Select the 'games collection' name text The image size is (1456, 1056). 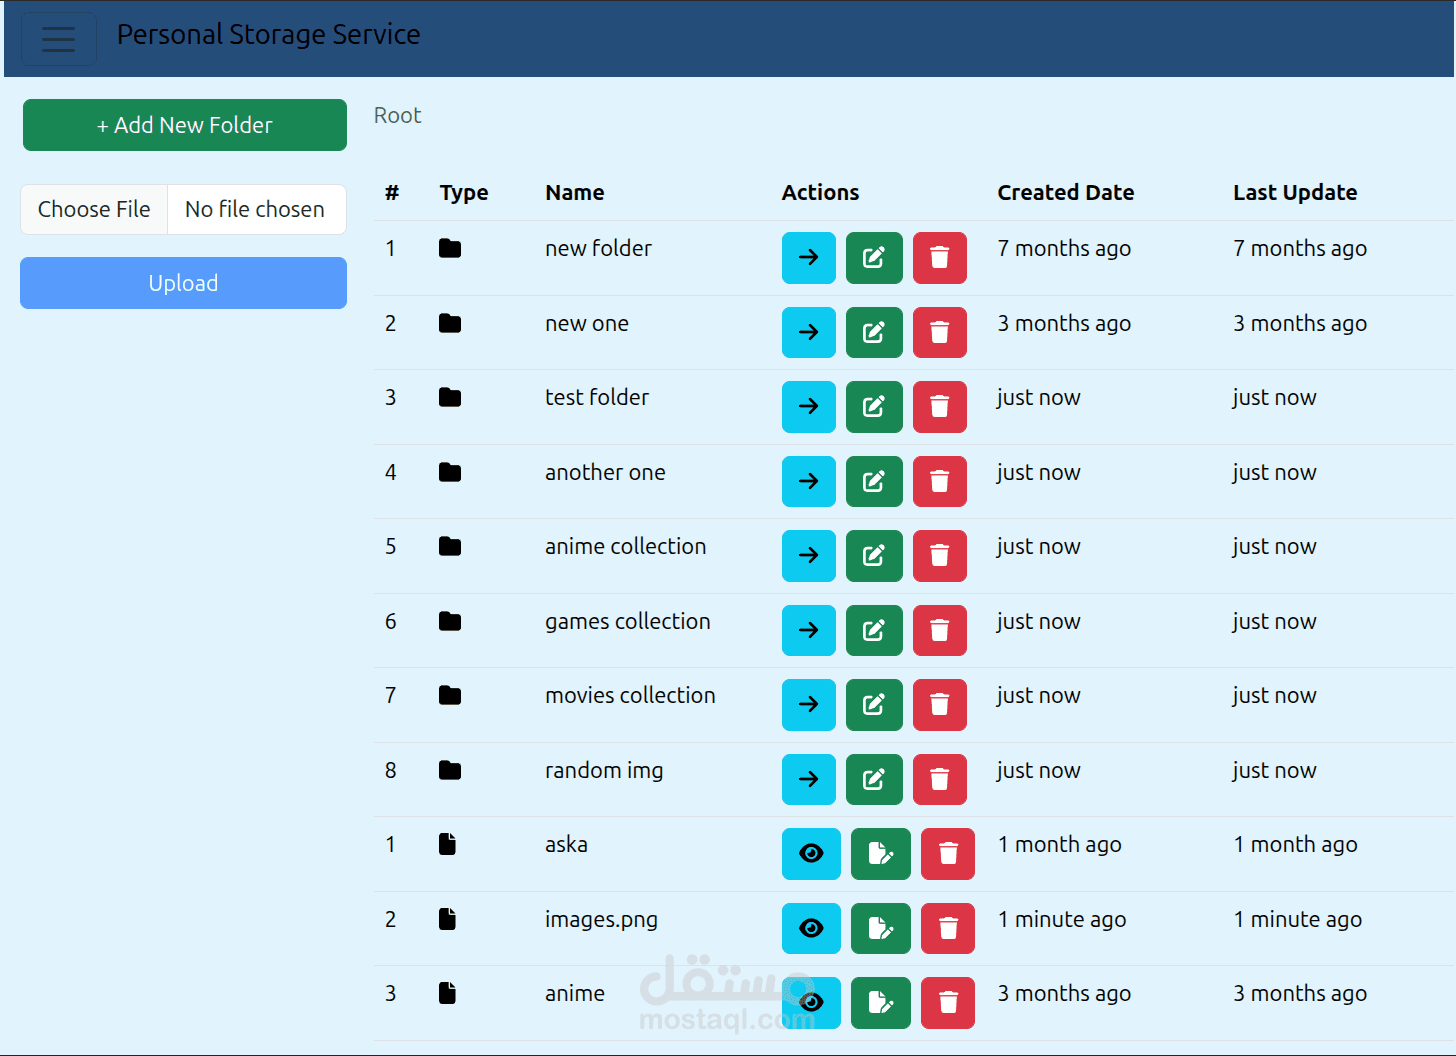point(628,622)
